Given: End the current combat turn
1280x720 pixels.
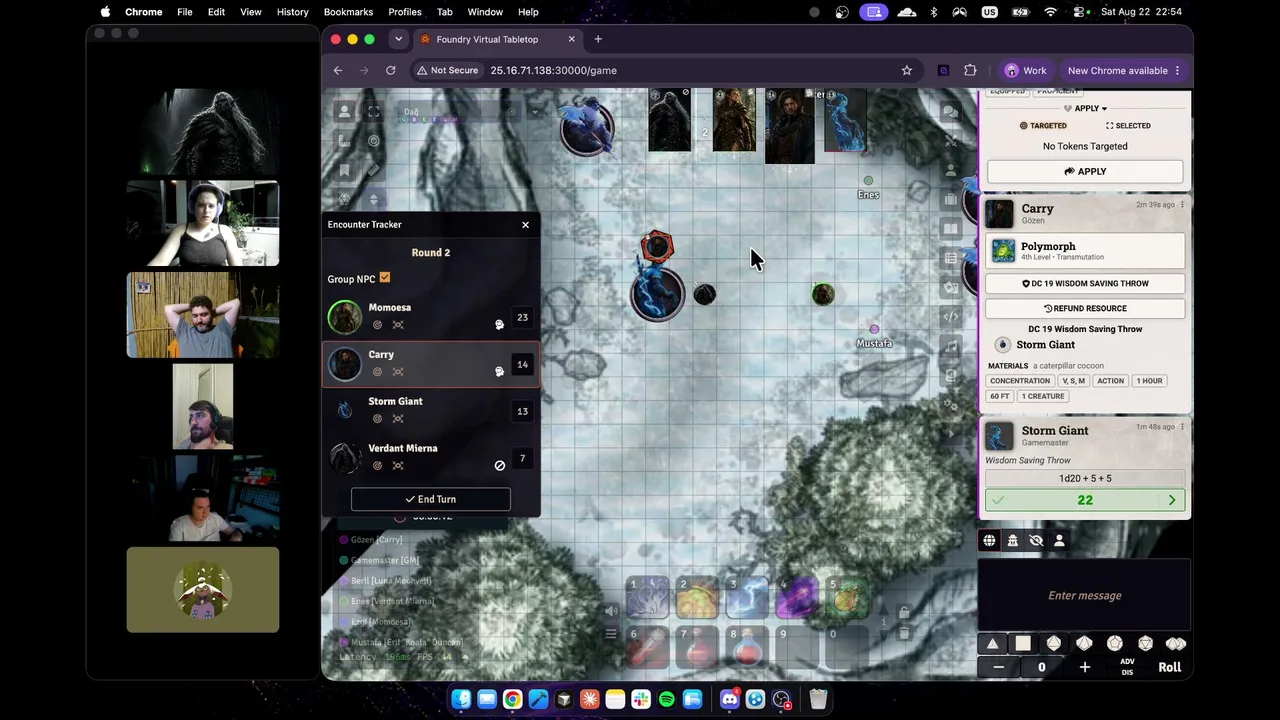Looking at the screenshot, I should click(431, 499).
